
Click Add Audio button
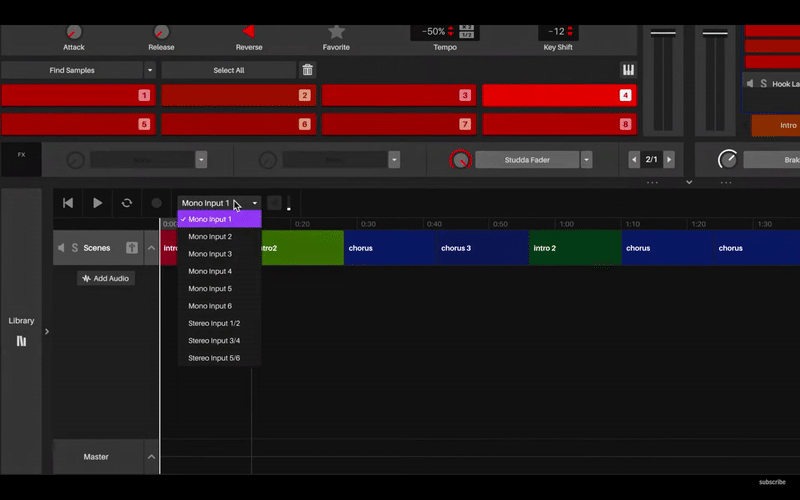[x=106, y=279]
